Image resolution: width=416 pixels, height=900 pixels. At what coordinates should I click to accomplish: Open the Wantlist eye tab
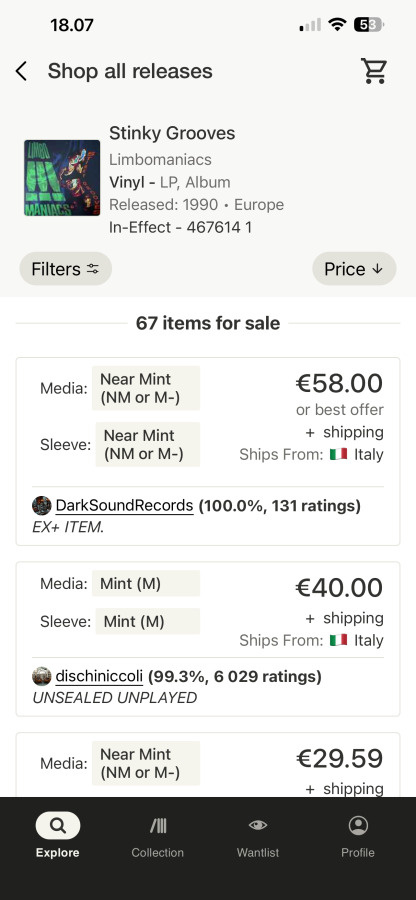click(258, 835)
